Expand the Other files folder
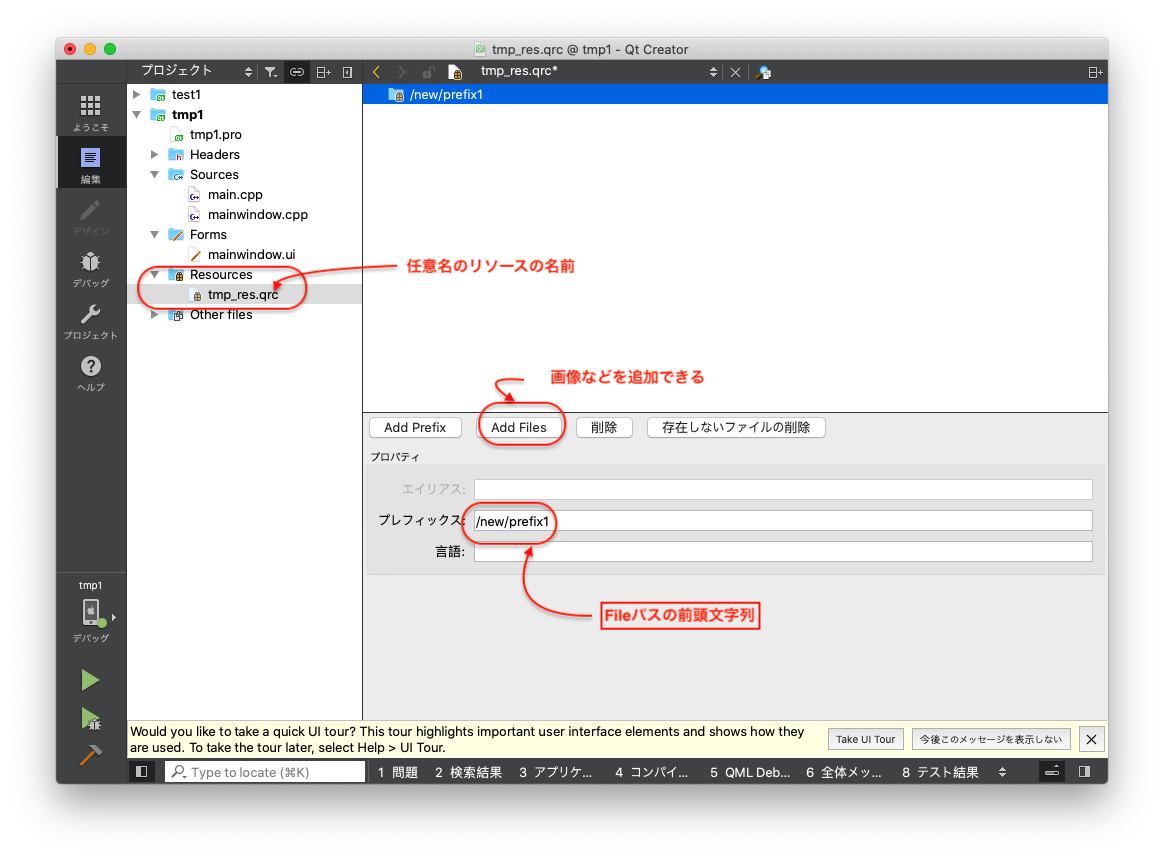 tap(154, 315)
